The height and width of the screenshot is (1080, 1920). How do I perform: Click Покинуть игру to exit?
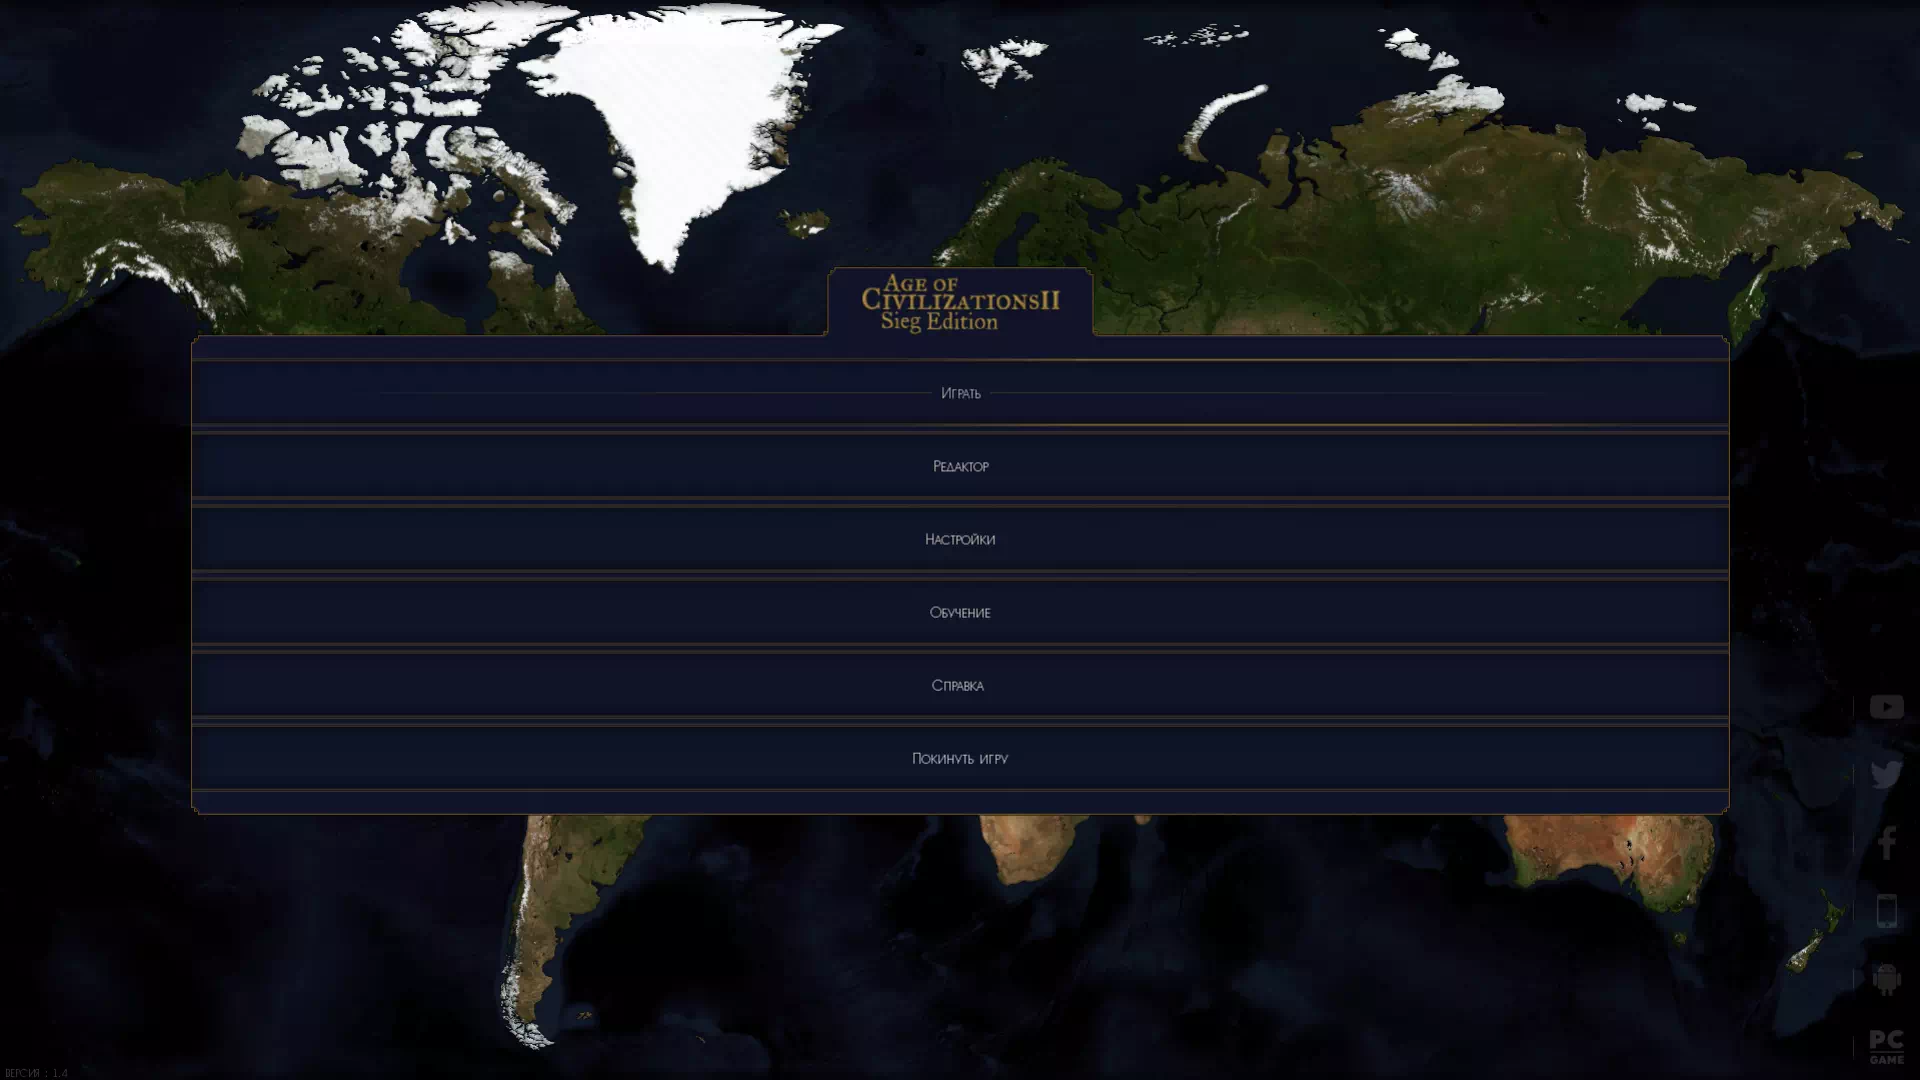(x=960, y=758)
